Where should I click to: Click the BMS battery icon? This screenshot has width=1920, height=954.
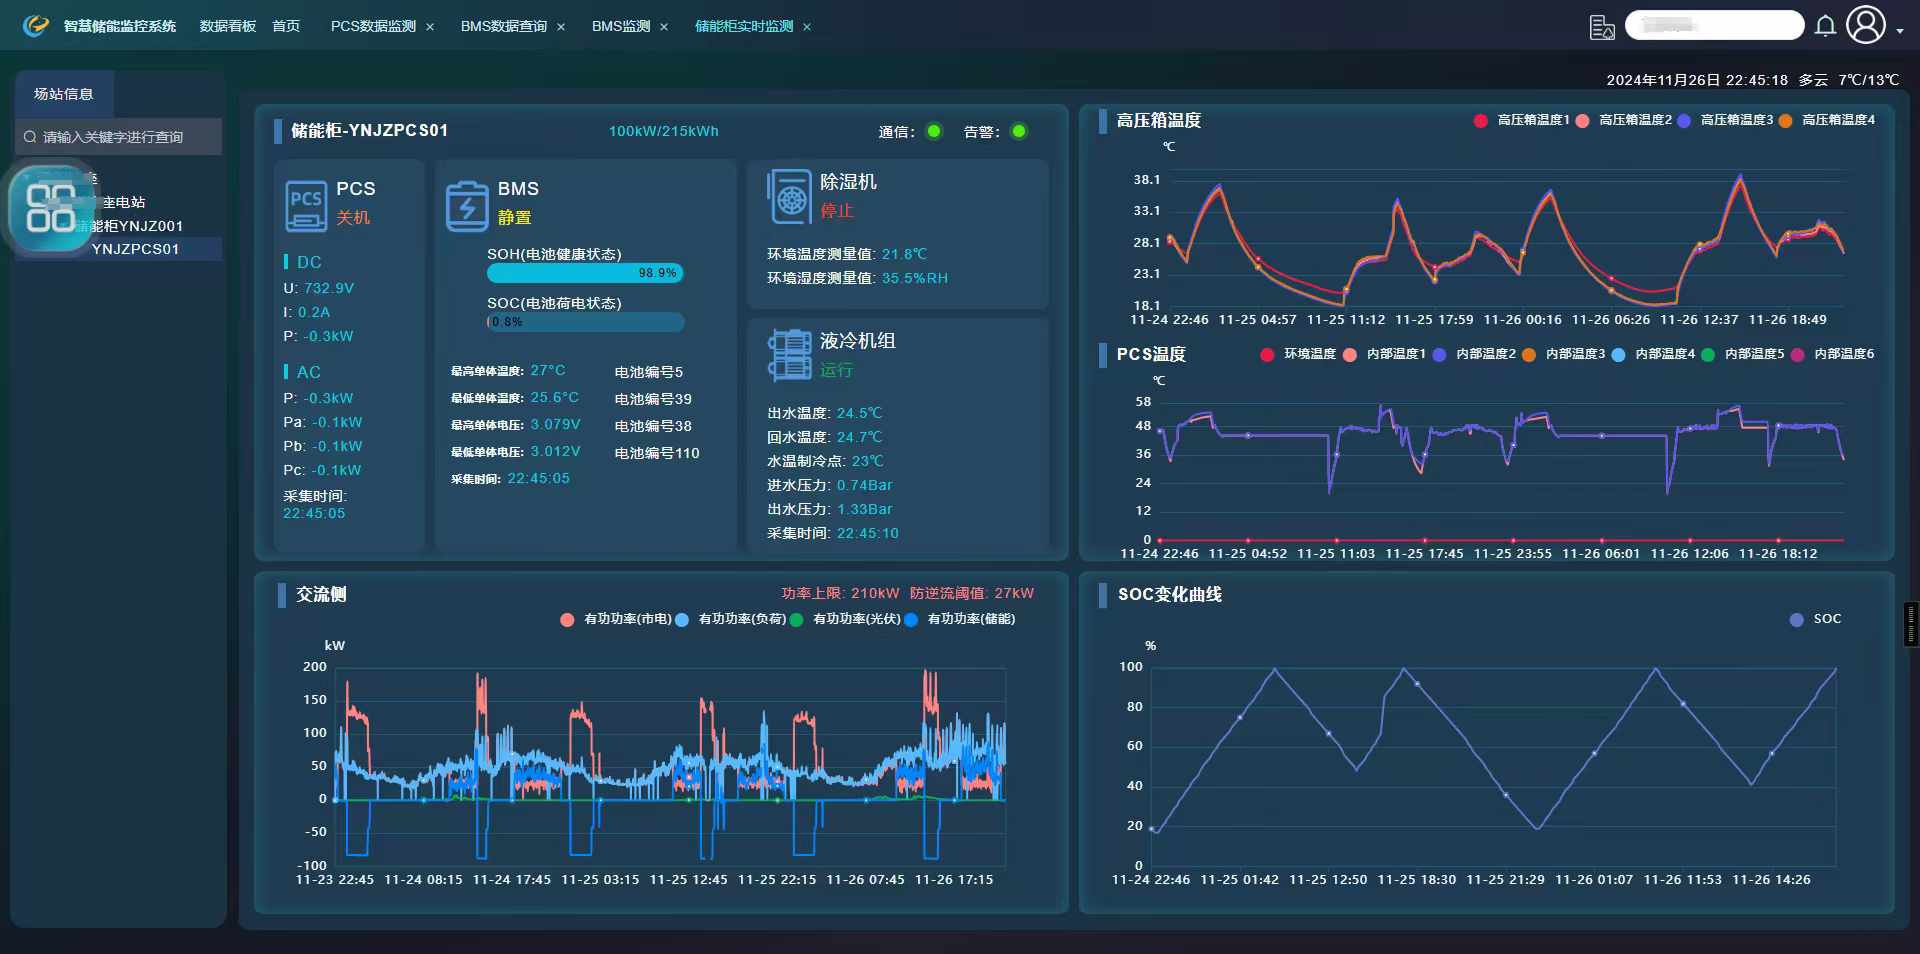pos(466,206)
